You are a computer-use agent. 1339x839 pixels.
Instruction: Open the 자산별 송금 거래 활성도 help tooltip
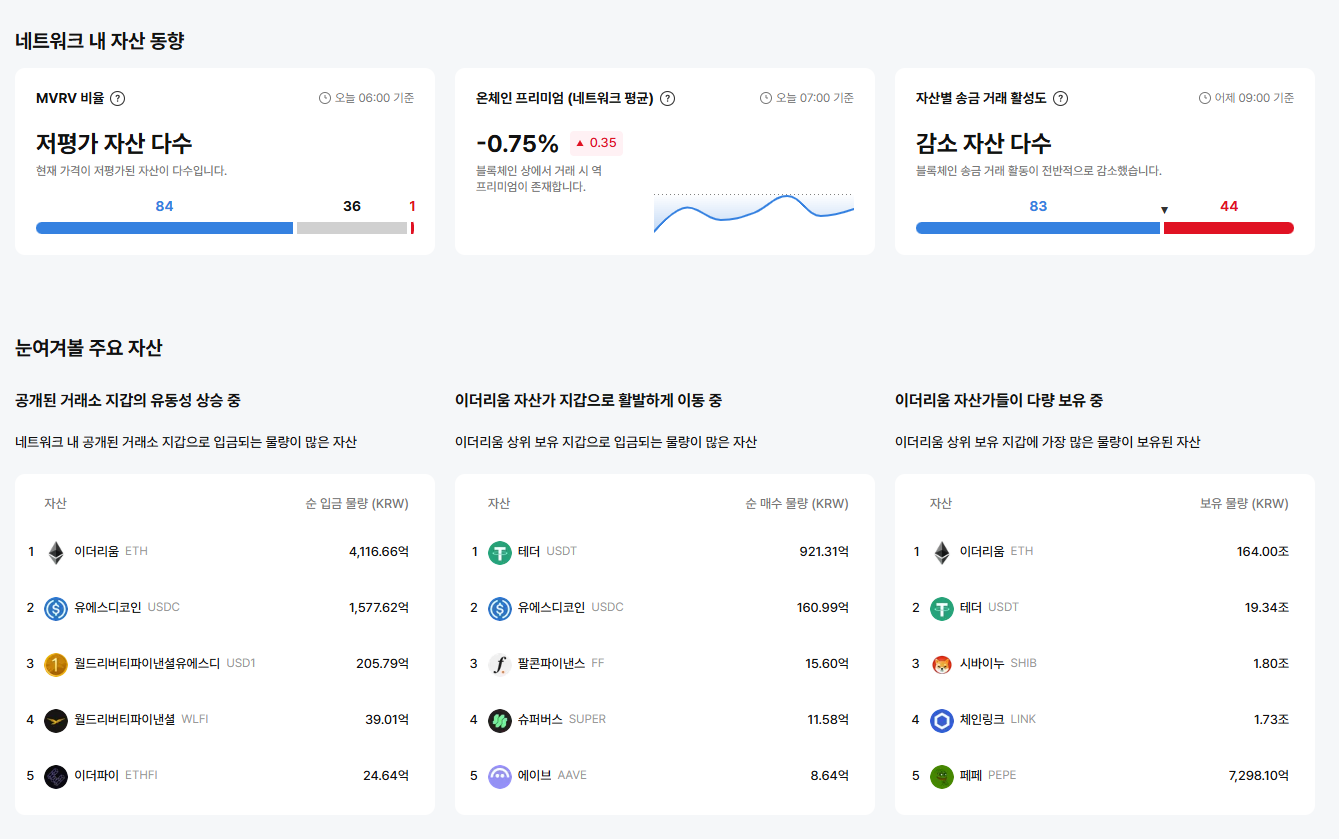(1059, 98)
